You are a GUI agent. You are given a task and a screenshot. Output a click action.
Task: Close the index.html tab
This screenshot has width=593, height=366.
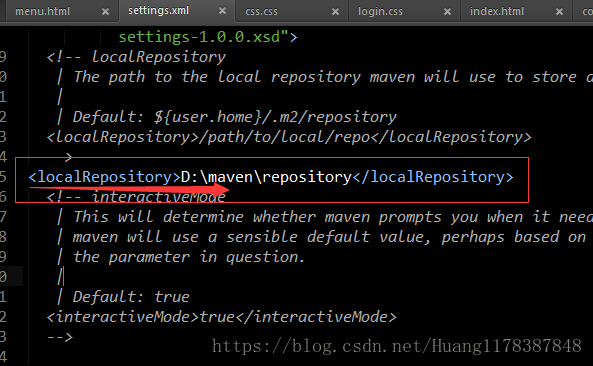pyautogui.click(x=559, y=12)
